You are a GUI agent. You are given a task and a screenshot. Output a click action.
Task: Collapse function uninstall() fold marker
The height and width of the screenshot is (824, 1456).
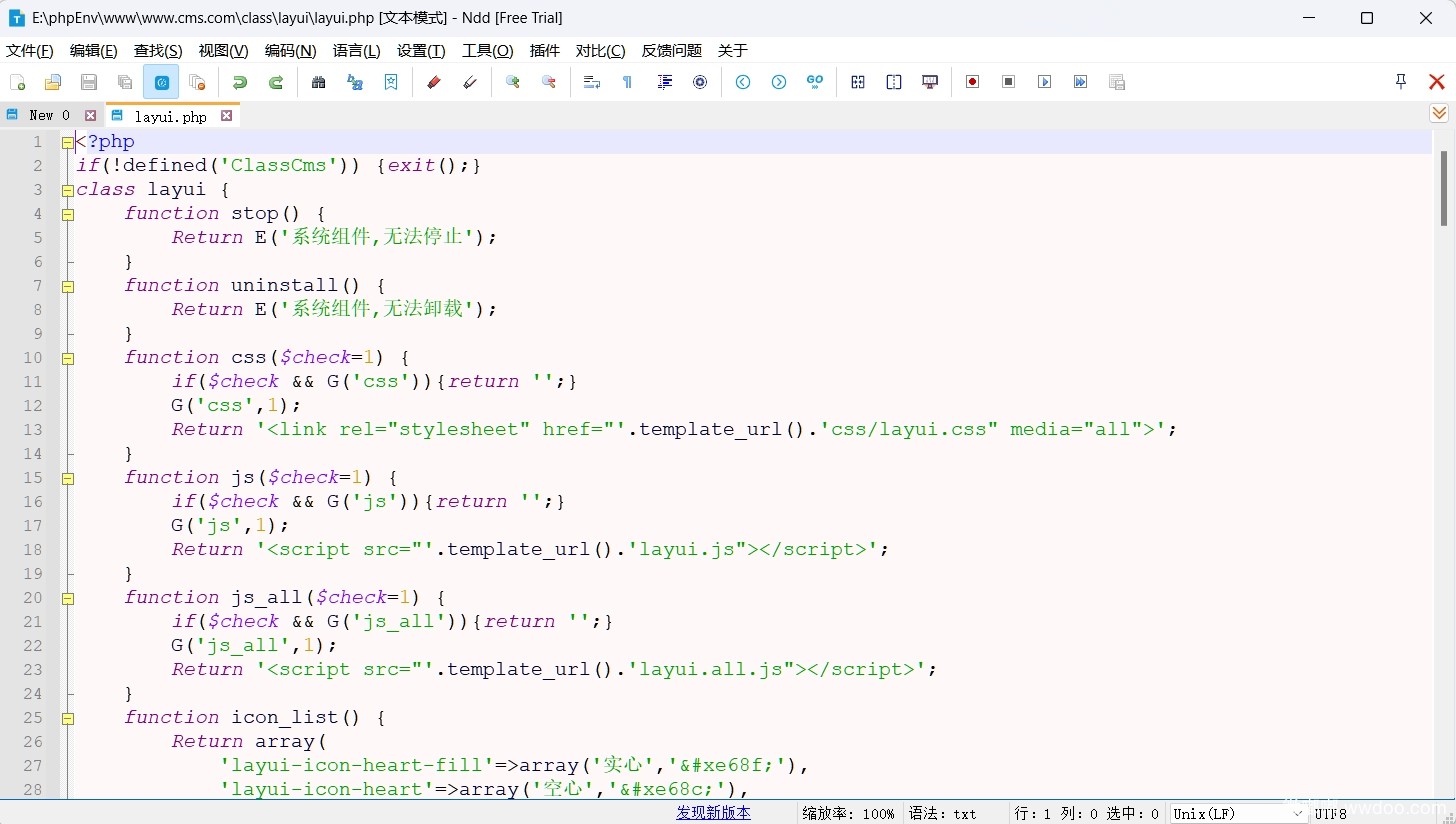click(68, 286)
